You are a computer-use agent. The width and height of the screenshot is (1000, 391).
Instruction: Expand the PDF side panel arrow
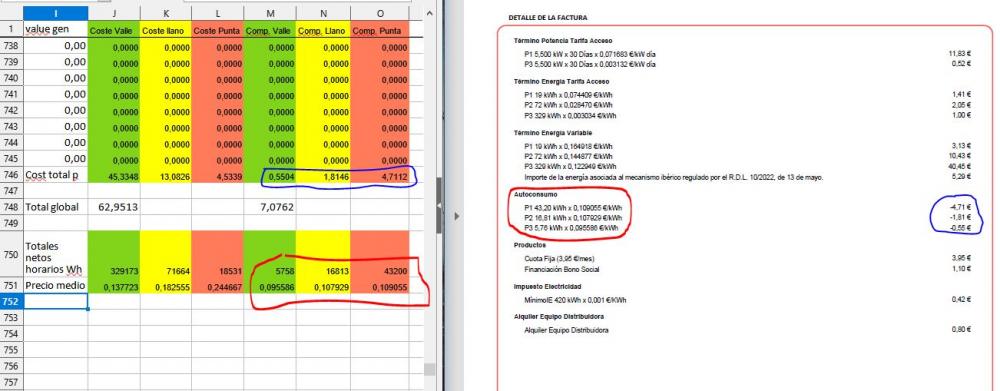[456, 217]
